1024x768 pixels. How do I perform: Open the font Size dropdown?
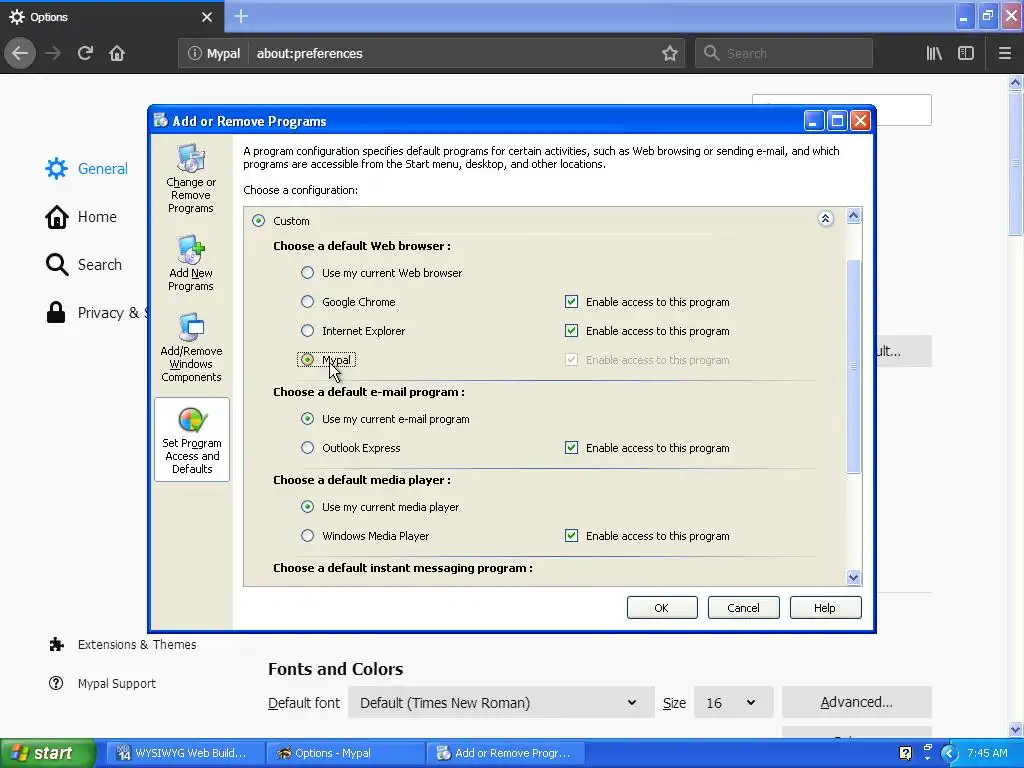point(733,703)
